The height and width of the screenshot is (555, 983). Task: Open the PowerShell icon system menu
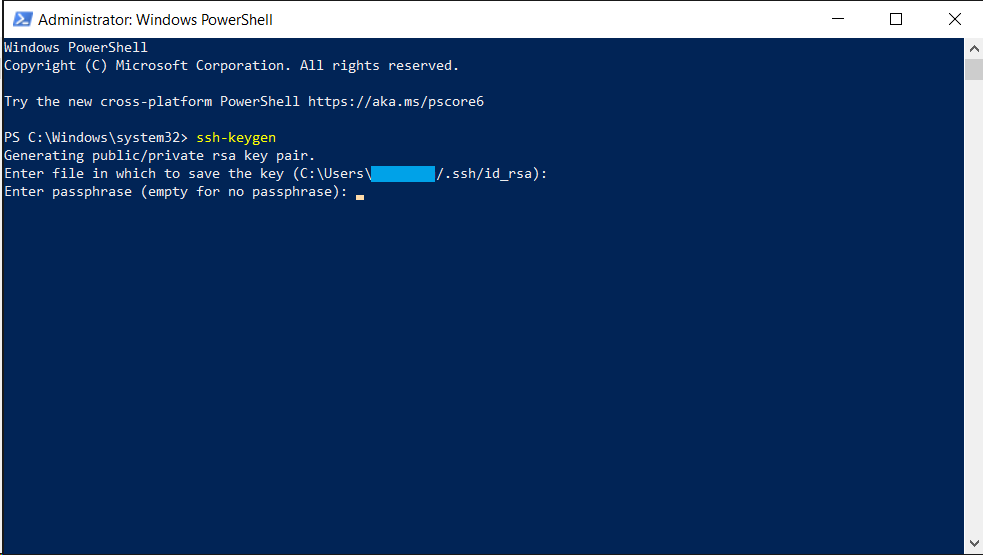click(20, 19)
